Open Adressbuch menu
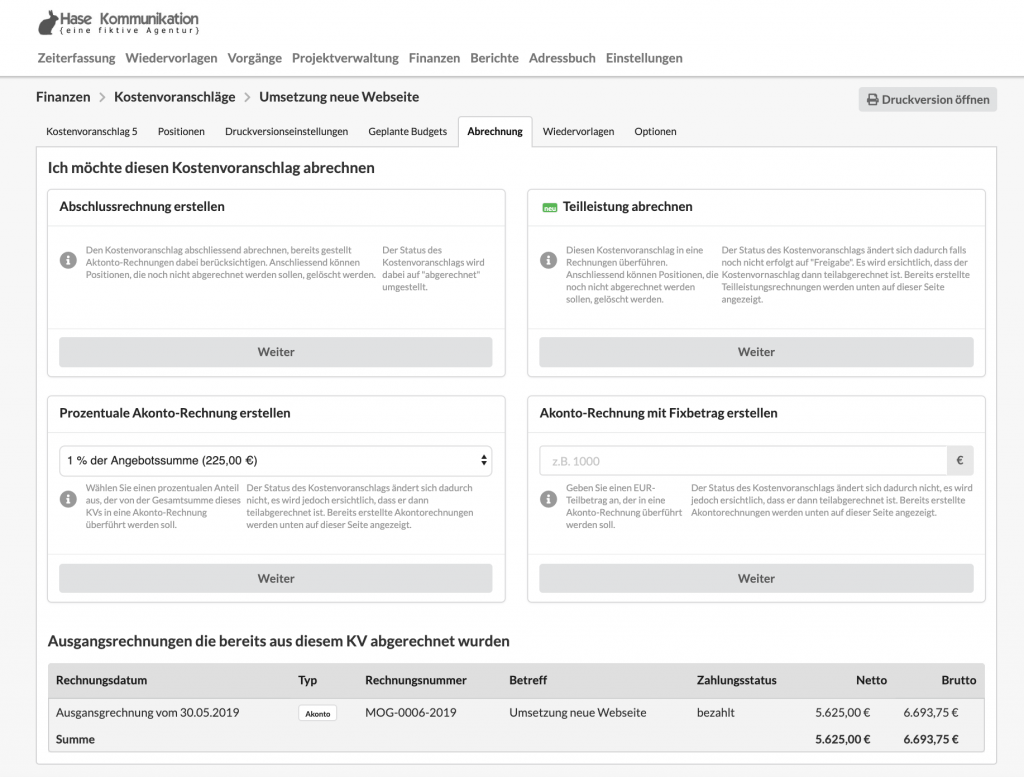Screen dimensions: 1024x777 [x=562, y=57]
